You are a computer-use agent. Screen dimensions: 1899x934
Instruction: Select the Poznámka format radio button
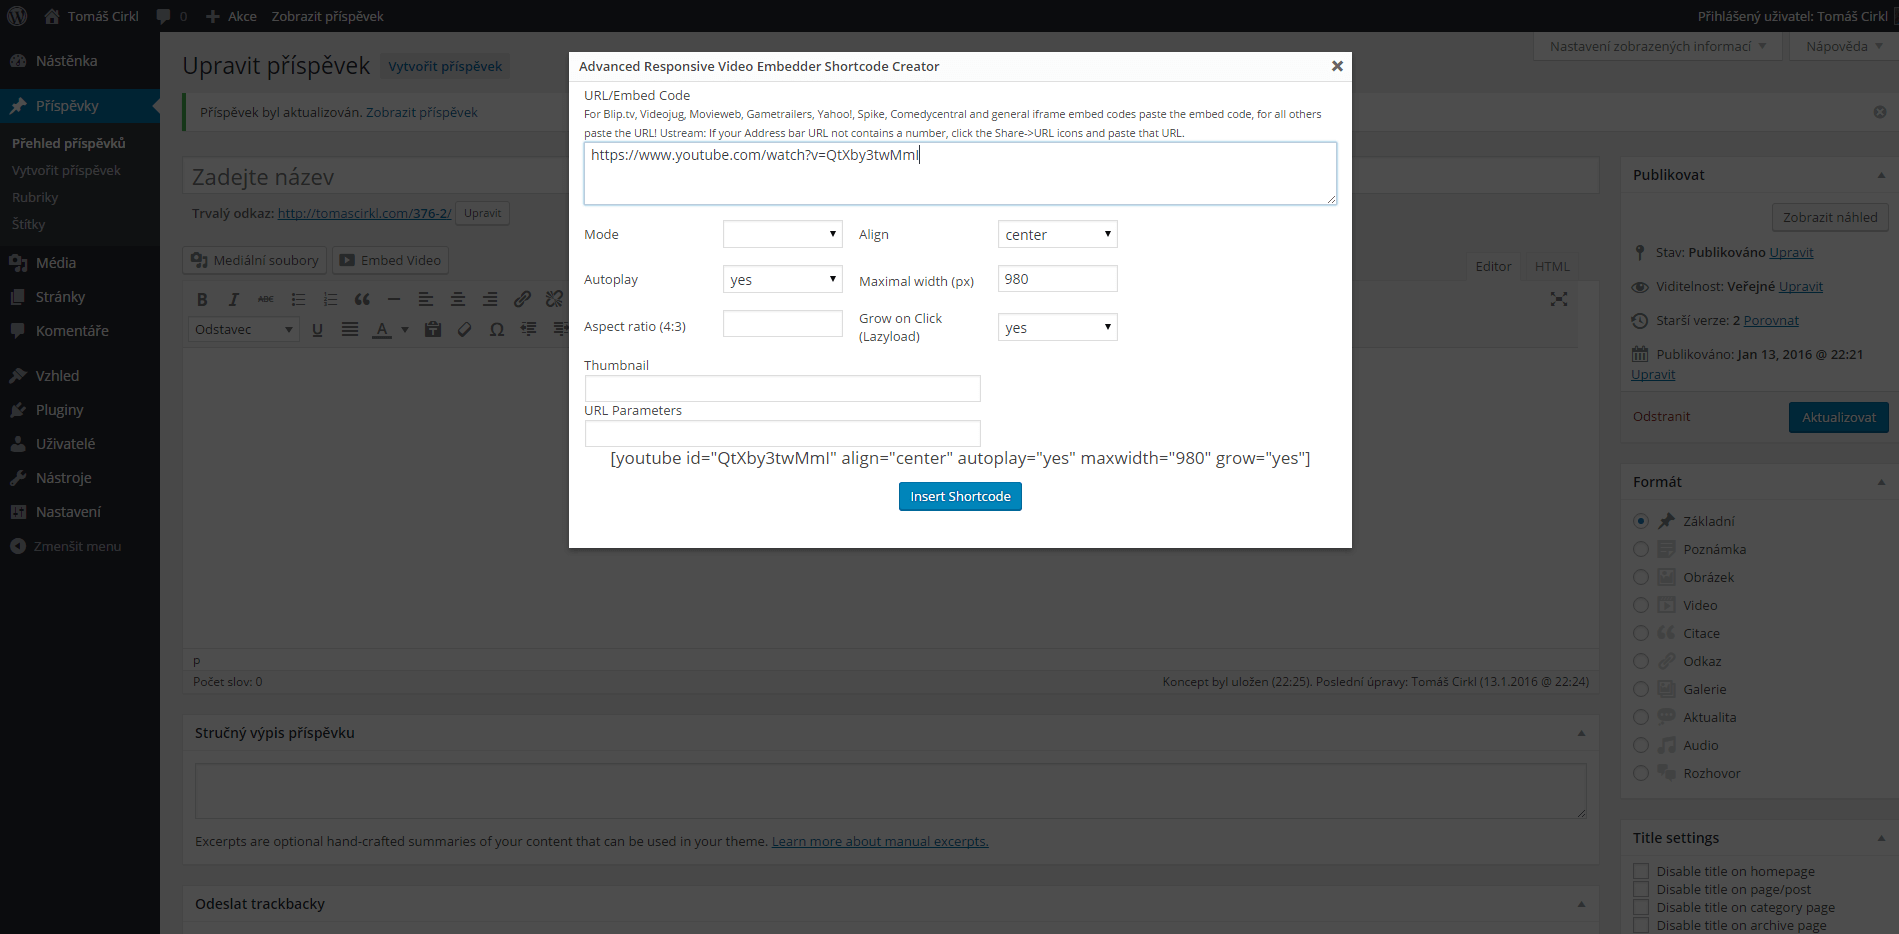click(x=1641, y=549)
